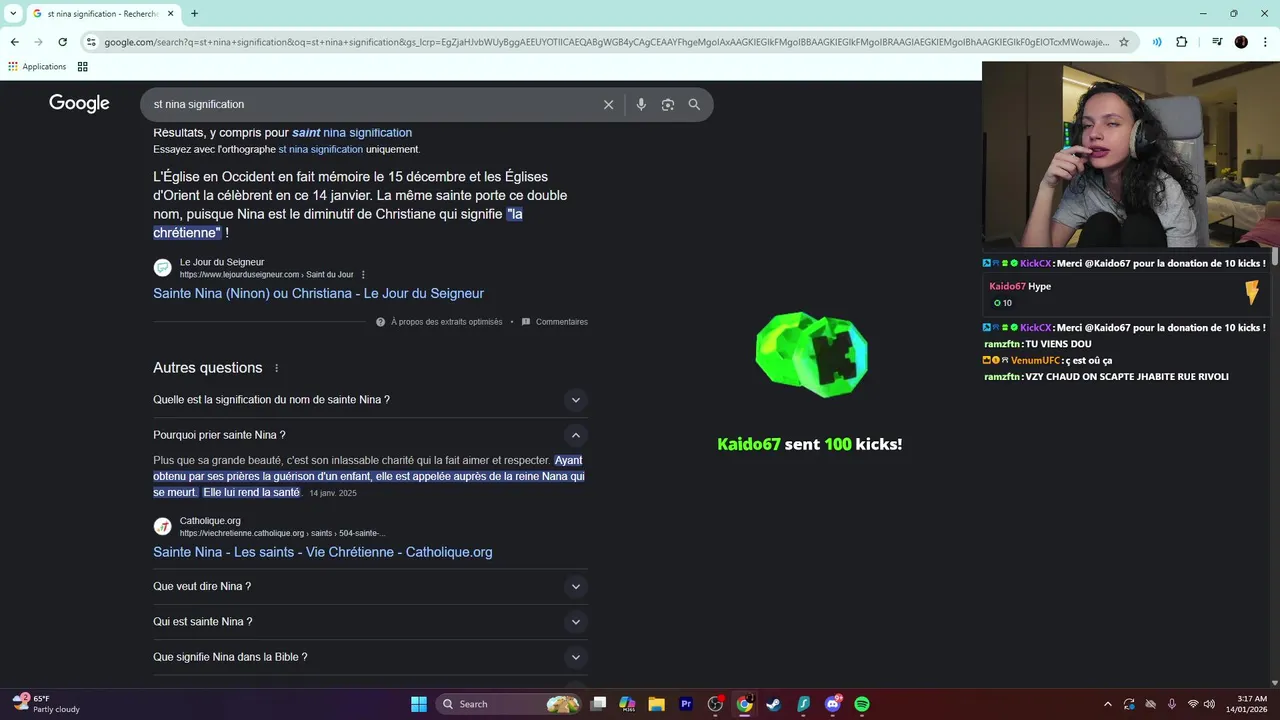1280x720 pixels.
Task: Click ramzftn TU VIENS DOU message
Action: (1038, 344)
